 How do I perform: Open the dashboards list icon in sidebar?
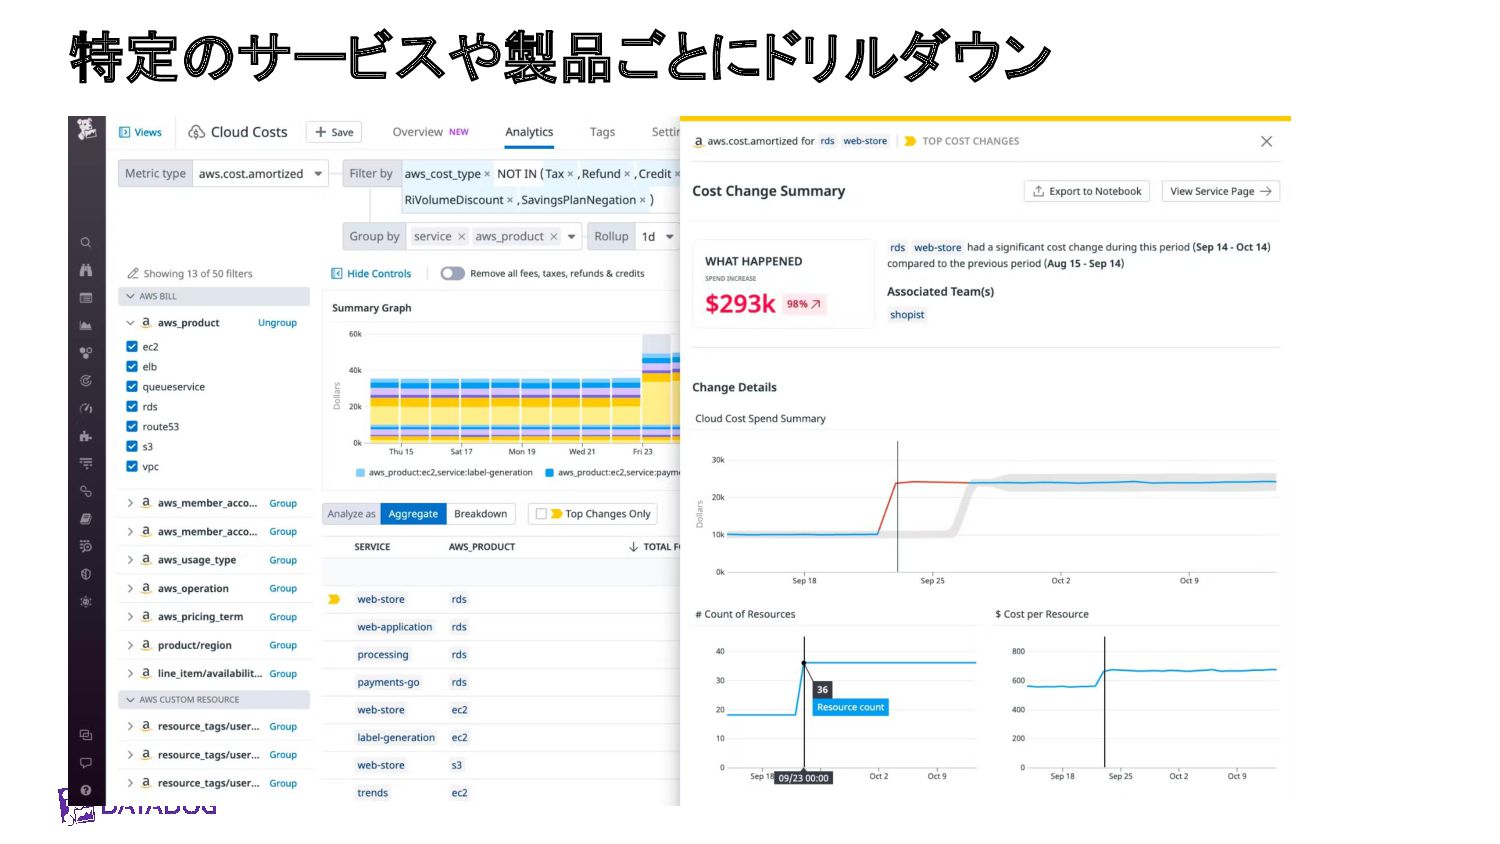pyautogui.click(x=86, y=298)
